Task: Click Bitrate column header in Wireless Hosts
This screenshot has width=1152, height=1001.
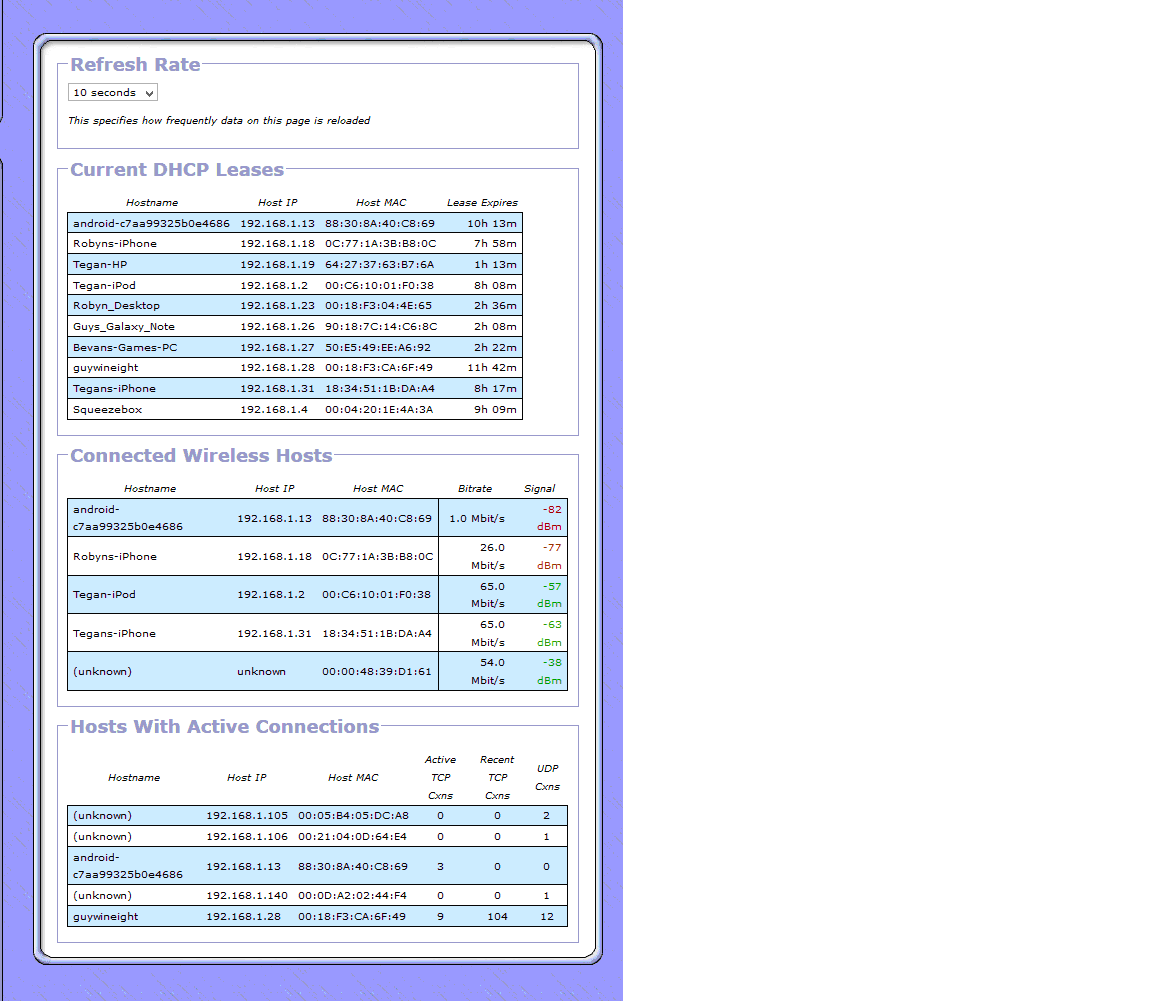Action: point(475,489)
